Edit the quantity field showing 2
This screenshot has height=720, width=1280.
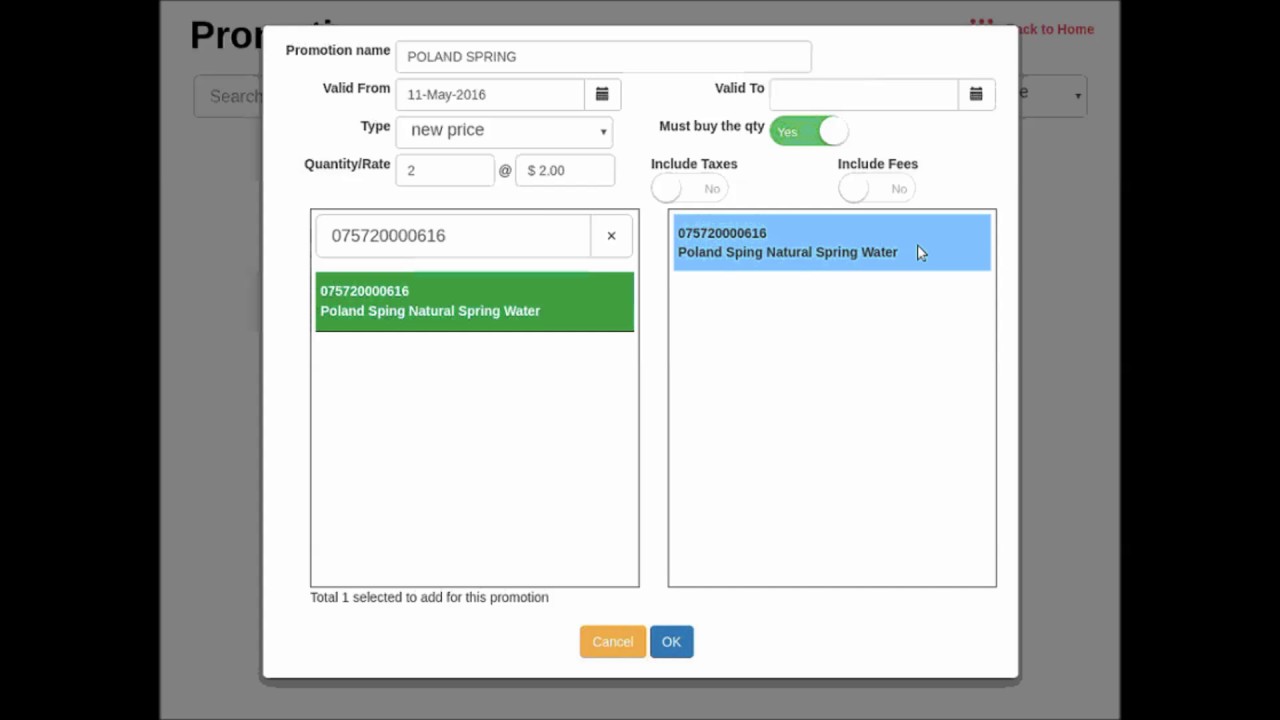[x=445, y=170]
